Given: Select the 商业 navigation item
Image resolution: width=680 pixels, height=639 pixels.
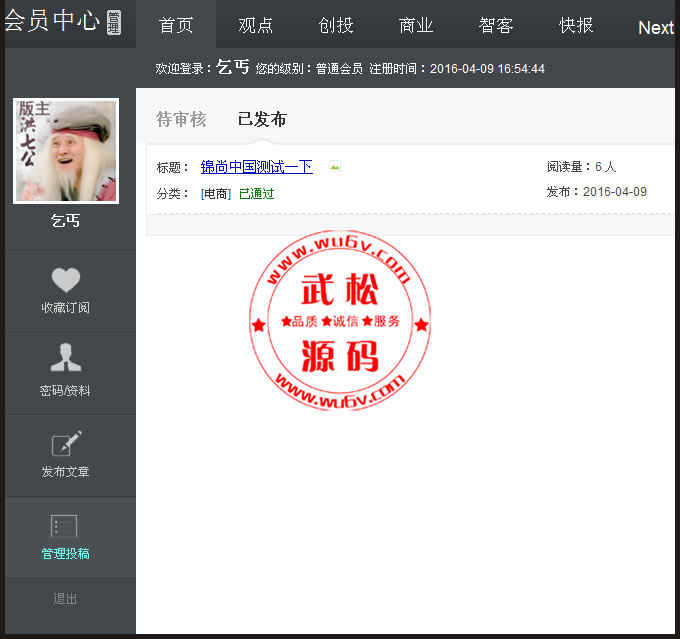Looking at the screenshot, I should point(416,25).
